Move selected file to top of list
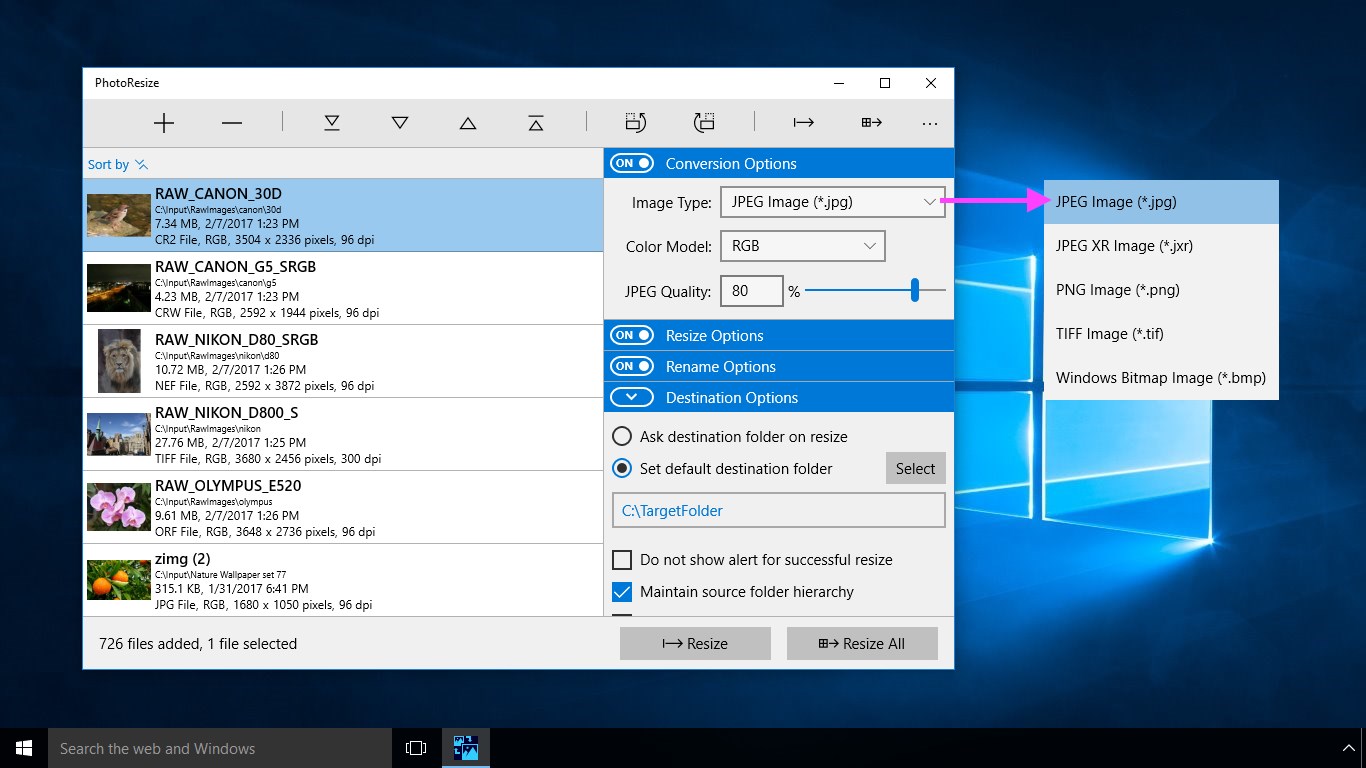 [536, 123]
